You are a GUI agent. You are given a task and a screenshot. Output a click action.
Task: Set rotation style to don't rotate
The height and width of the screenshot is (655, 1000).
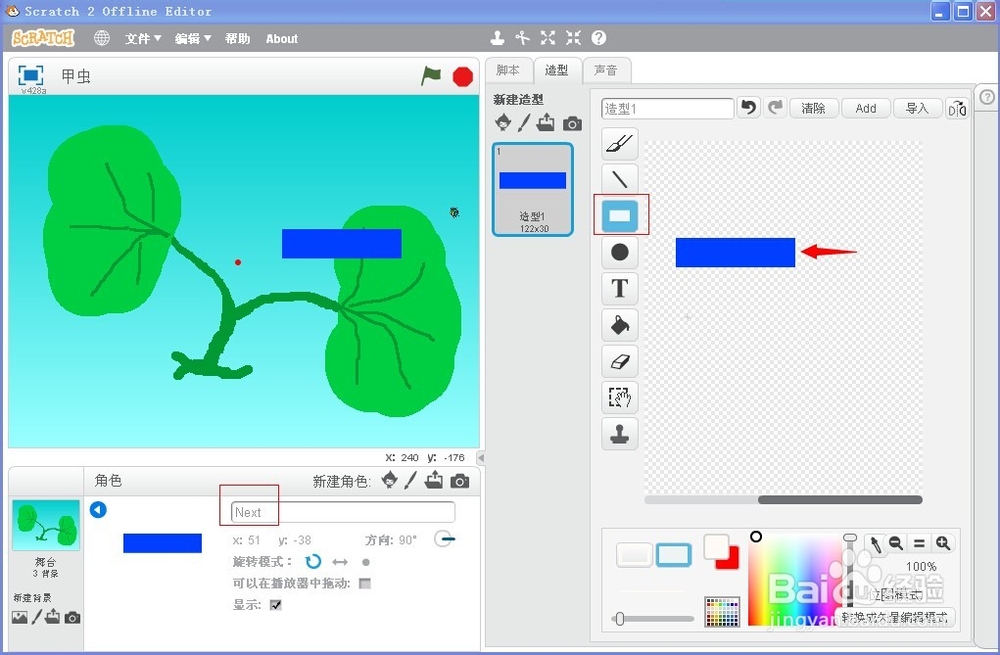pos(365,562)
